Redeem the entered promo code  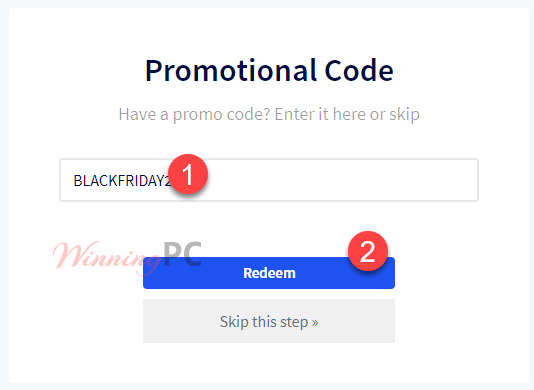(x=269, y=273)
